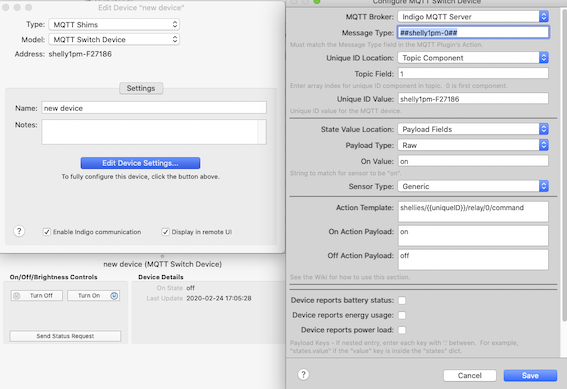Click the Off Action Payload field

473,260
